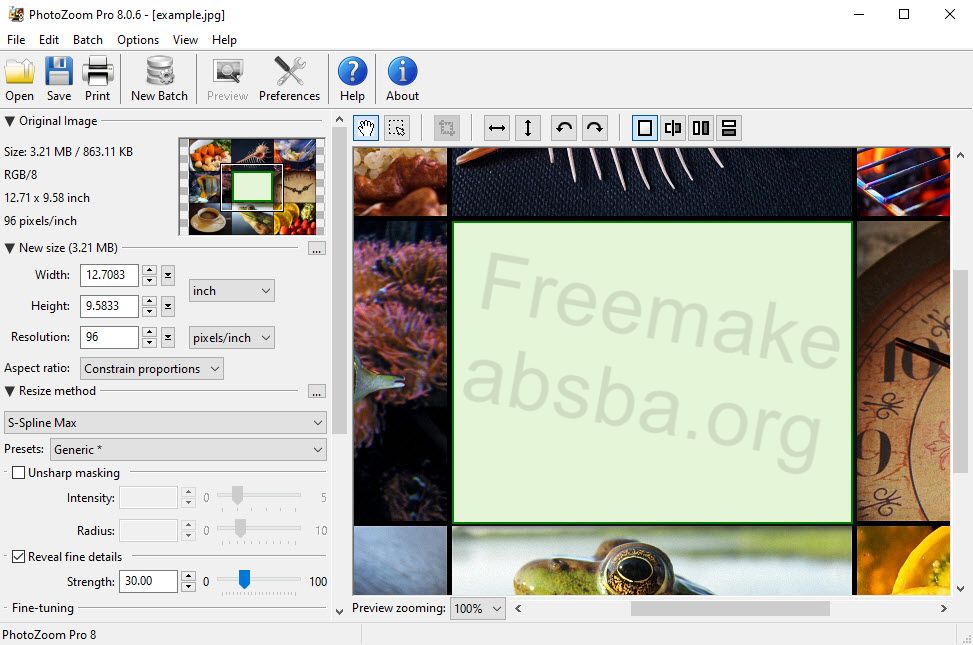973x645 pixels.
Task: Click the disabled Preview toolbar button
Action: [x=227, y=79]
